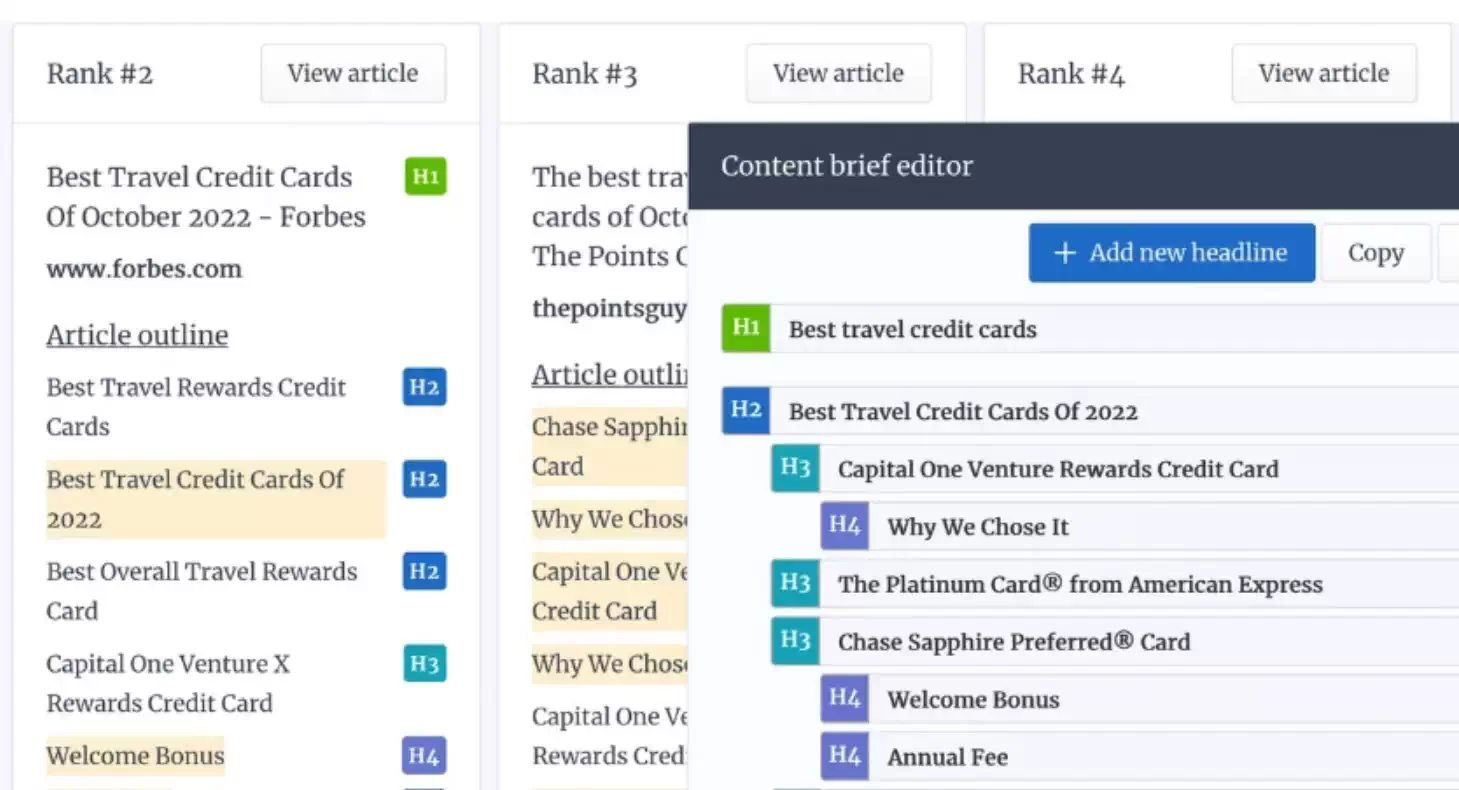Click H2 tag of Best Travel Credit Cards Of 2022 in editor

pos(746,411)
